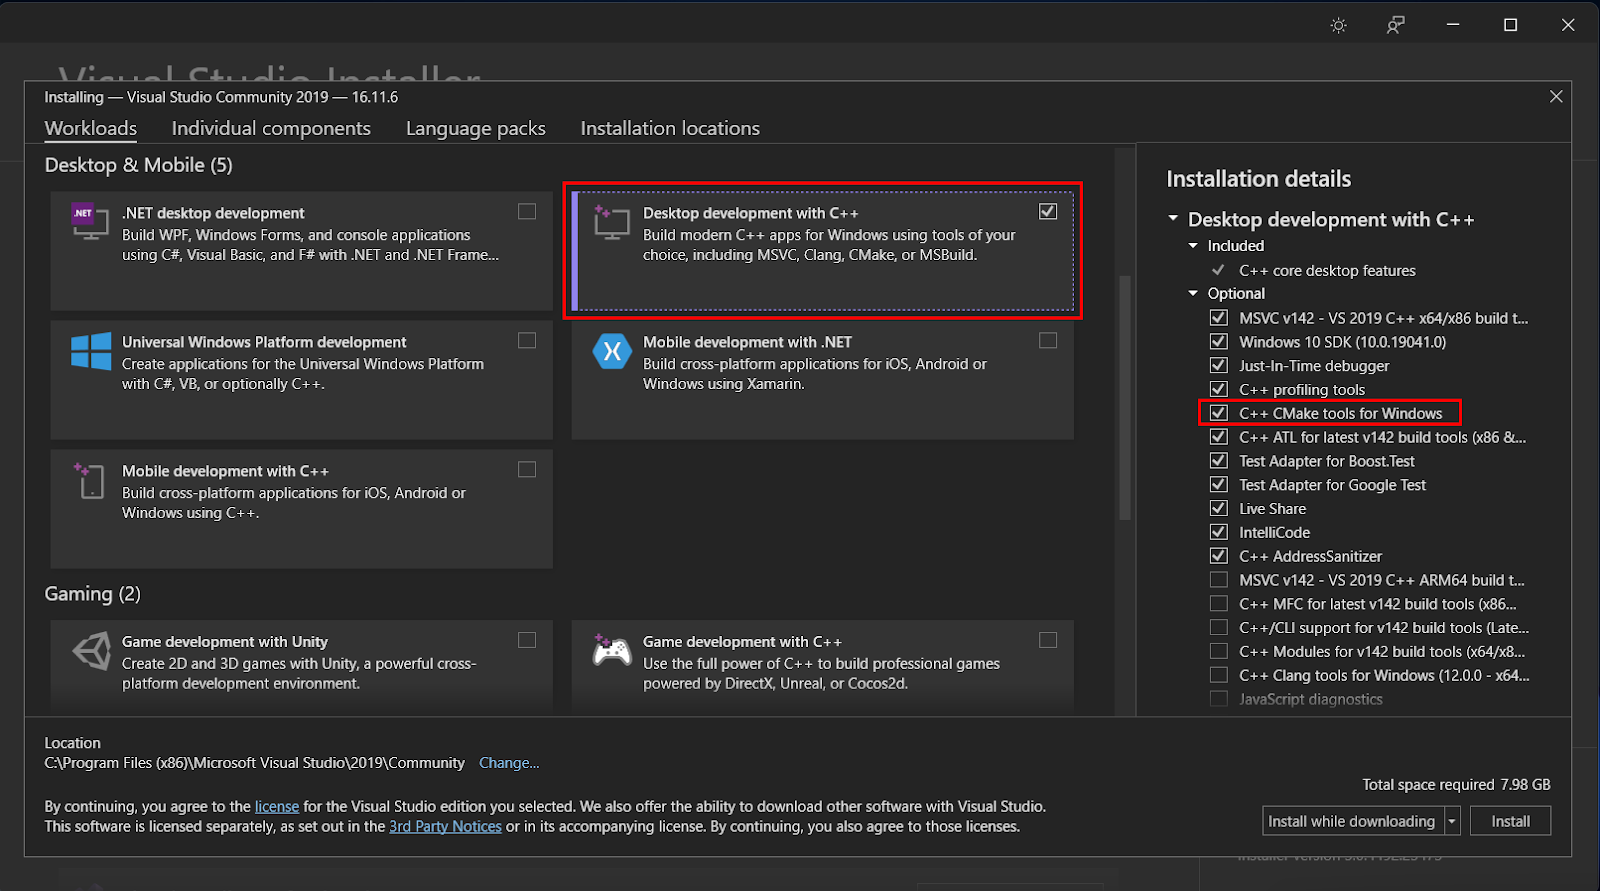Uncheck C++ AddressSanitizer component
Image resolution: width=1600 pixels, height=891 pixels.
point(1219,556)
